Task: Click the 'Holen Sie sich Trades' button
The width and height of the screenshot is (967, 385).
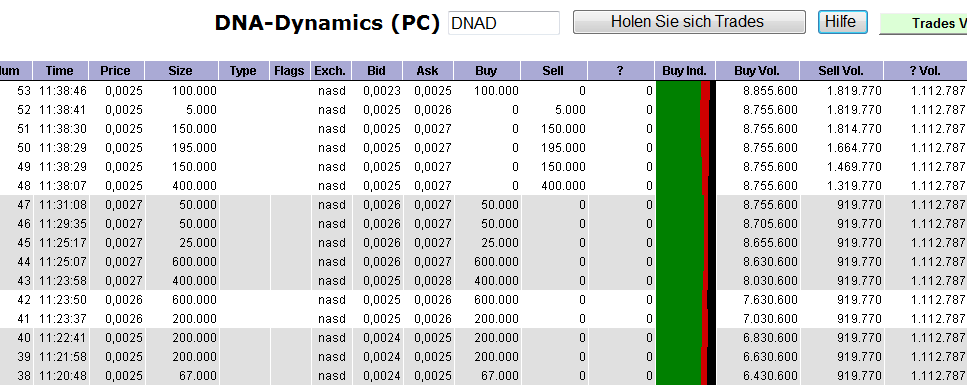Action: 689,22
